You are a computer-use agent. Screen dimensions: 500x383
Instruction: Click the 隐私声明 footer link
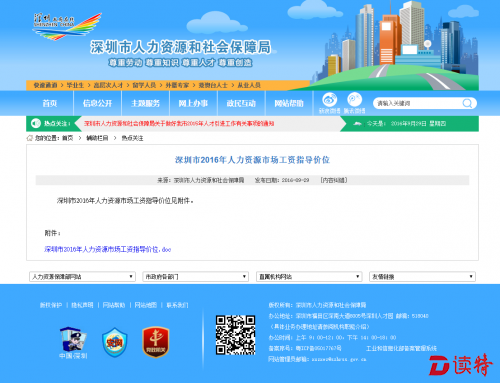[82, 305]
